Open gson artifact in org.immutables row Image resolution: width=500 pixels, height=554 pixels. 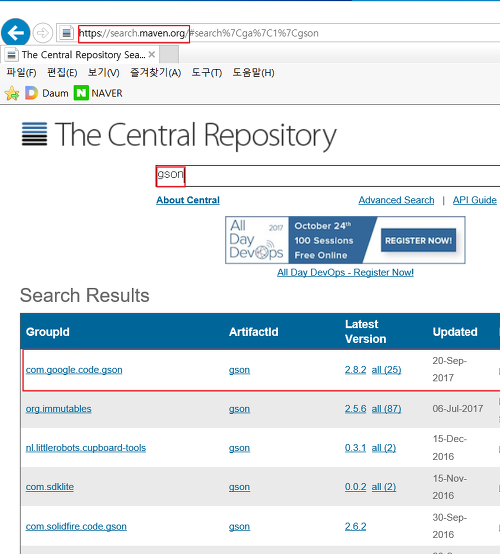click(x=239, y=409)
